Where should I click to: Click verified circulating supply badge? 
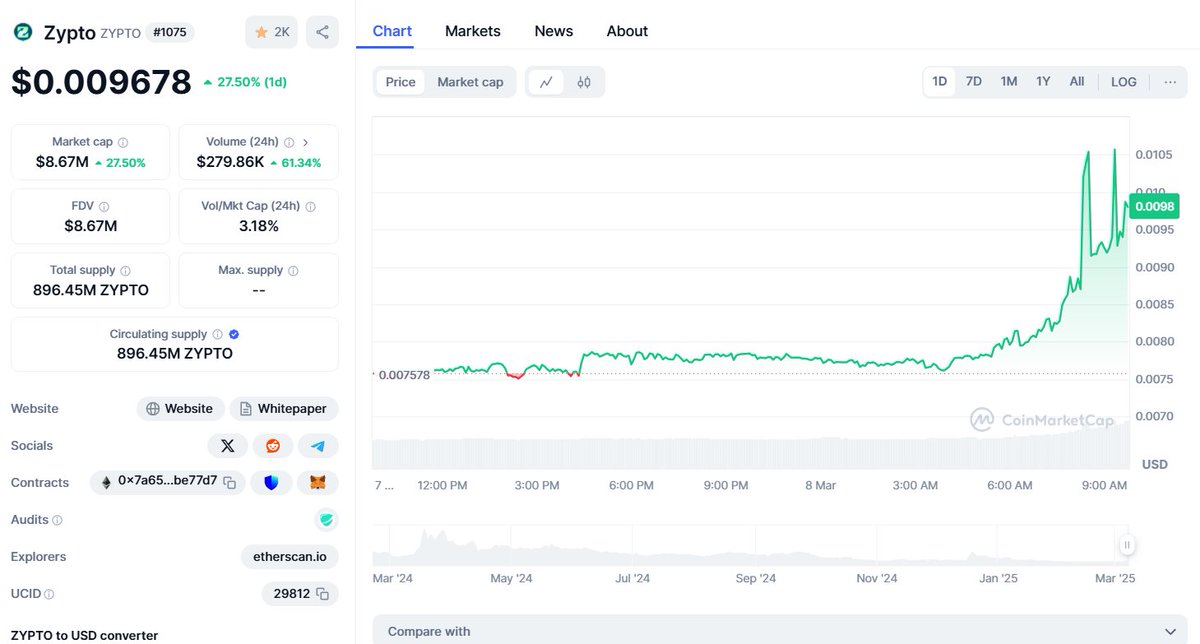tap(234, 335)
